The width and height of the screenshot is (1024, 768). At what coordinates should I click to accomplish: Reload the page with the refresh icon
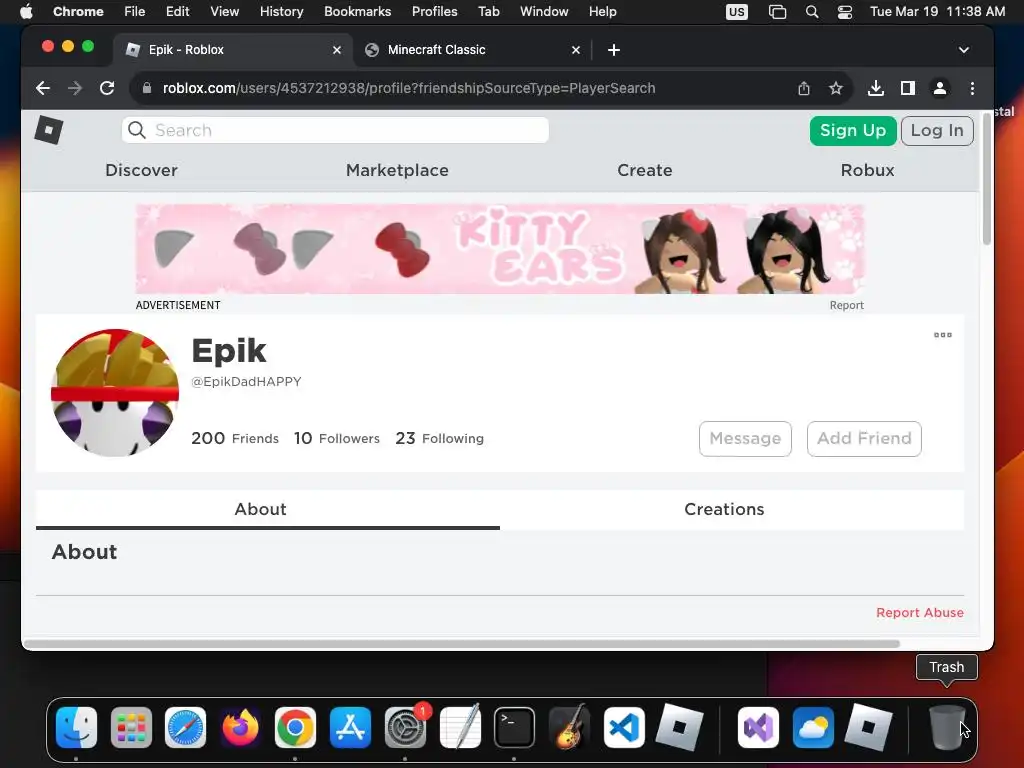coord(107,88)
